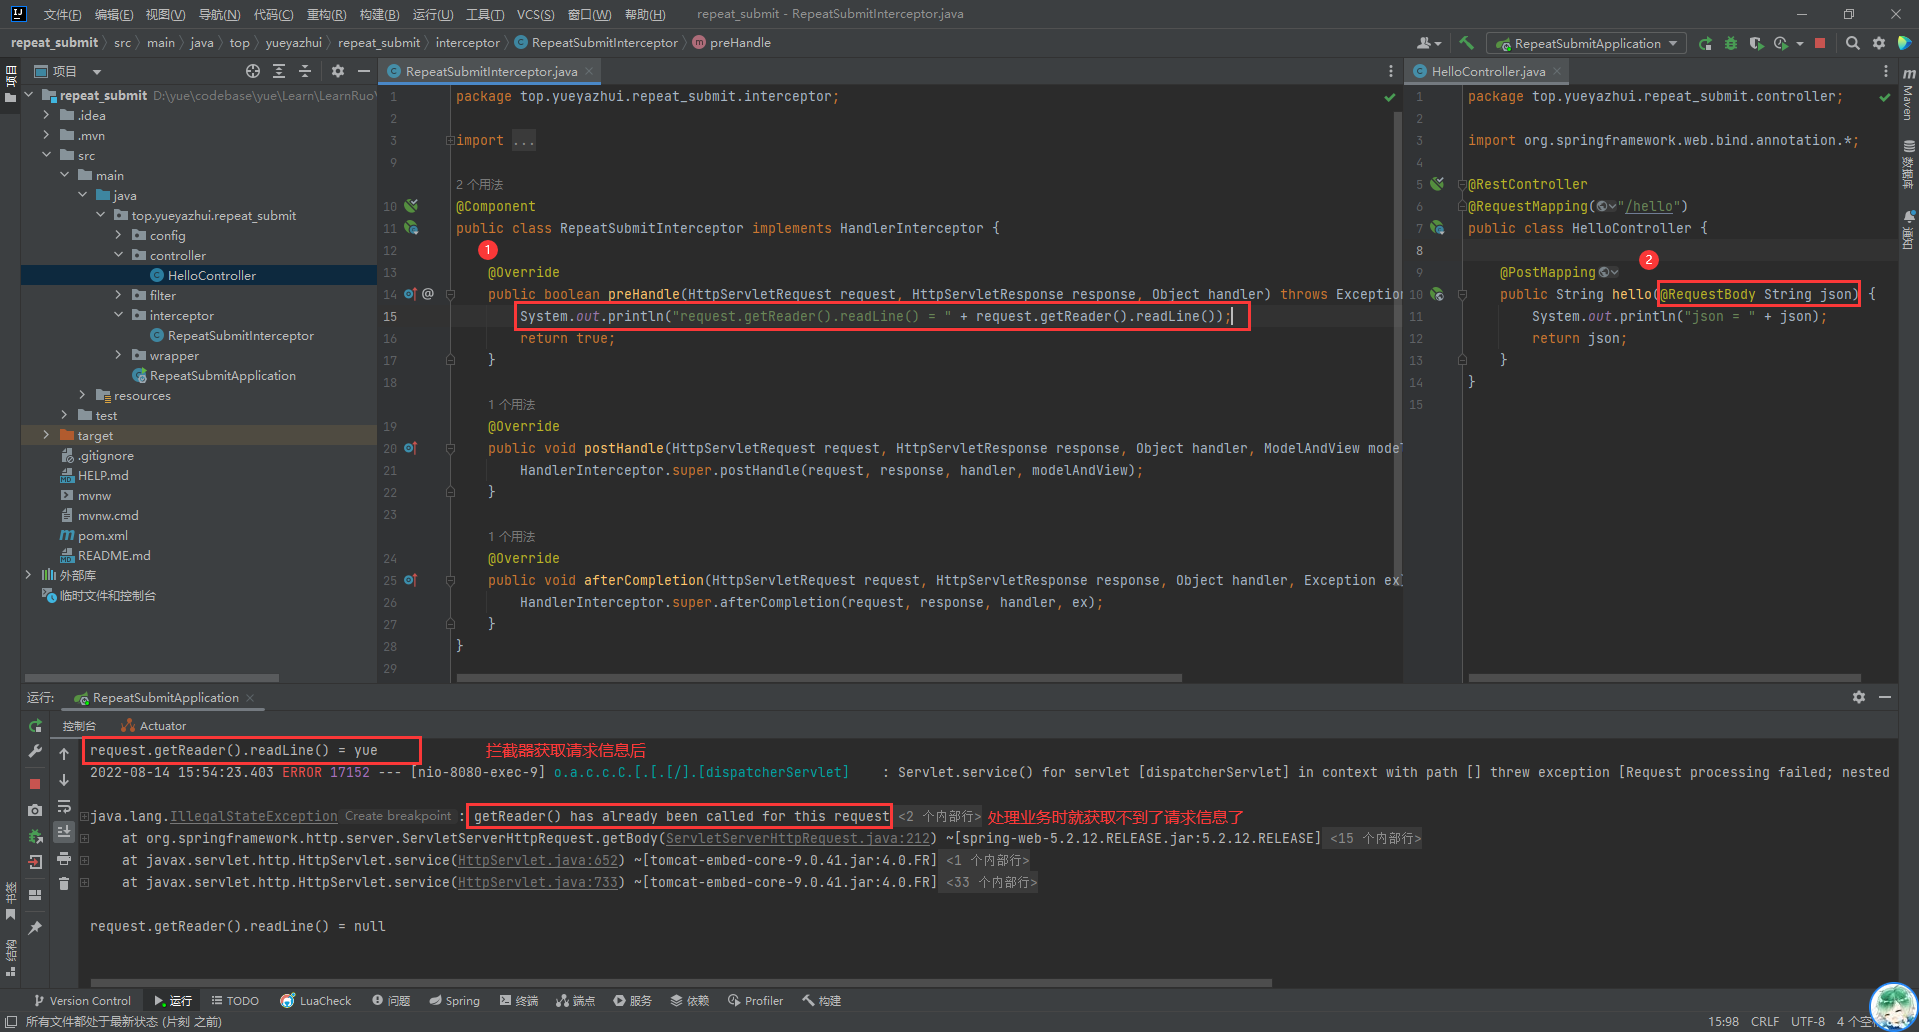Switch to the HelloController.java tab

(x=1488, y=71)
